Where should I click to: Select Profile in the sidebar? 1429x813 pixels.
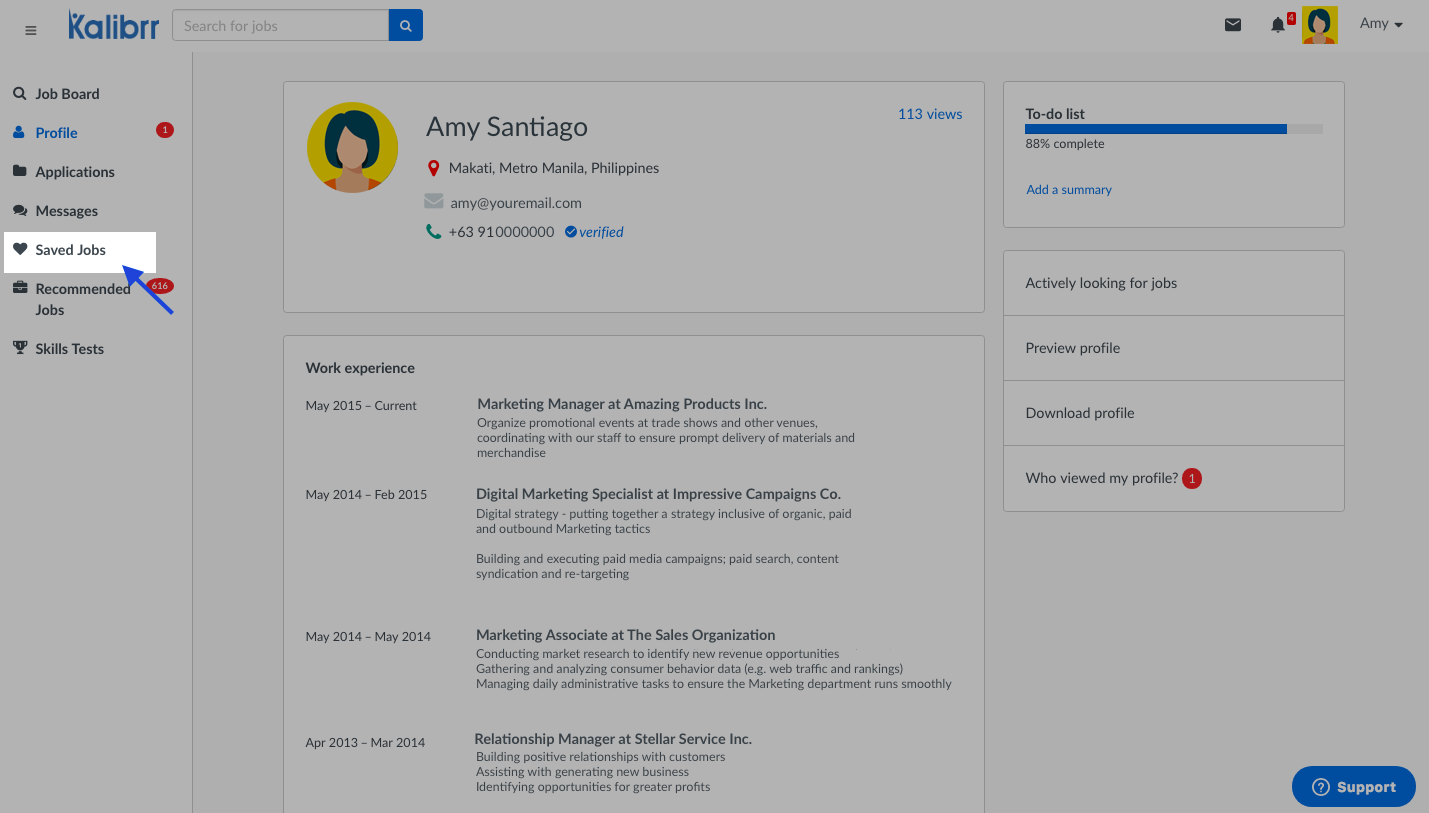(56, 133)
